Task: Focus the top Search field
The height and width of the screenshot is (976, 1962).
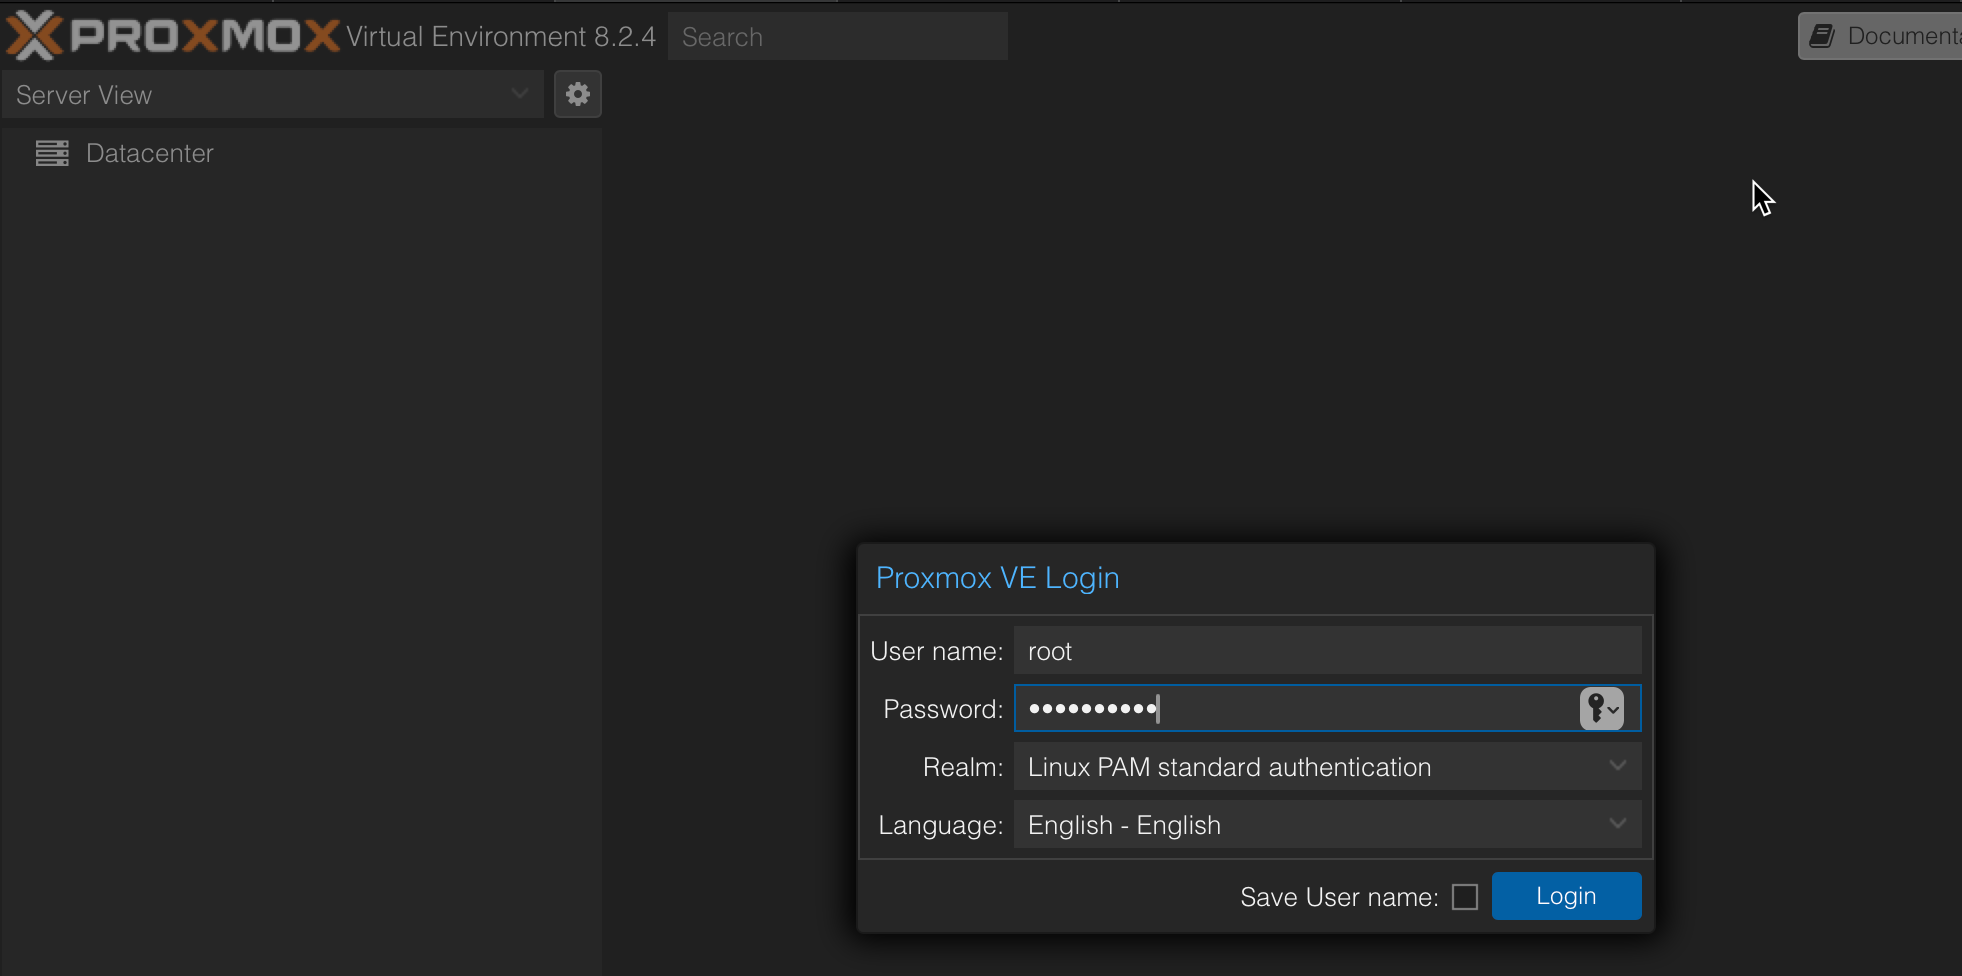Action: 837,37
